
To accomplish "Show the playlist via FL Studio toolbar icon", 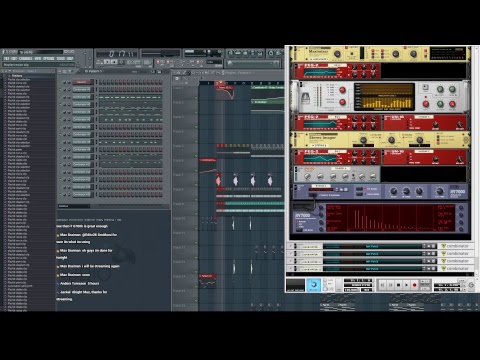I will 231,53.
